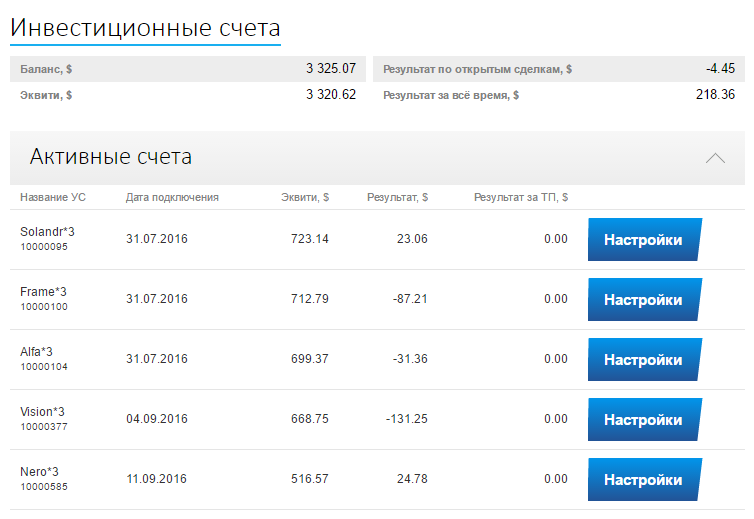
Task: Click the Дата подключения column header
Action: click(172, 198)
